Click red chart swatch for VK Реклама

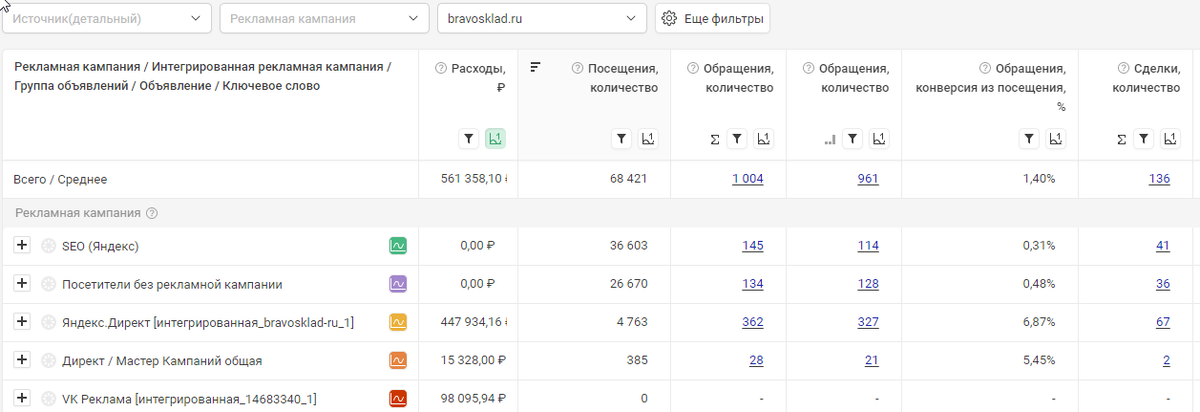coord(398,398)
